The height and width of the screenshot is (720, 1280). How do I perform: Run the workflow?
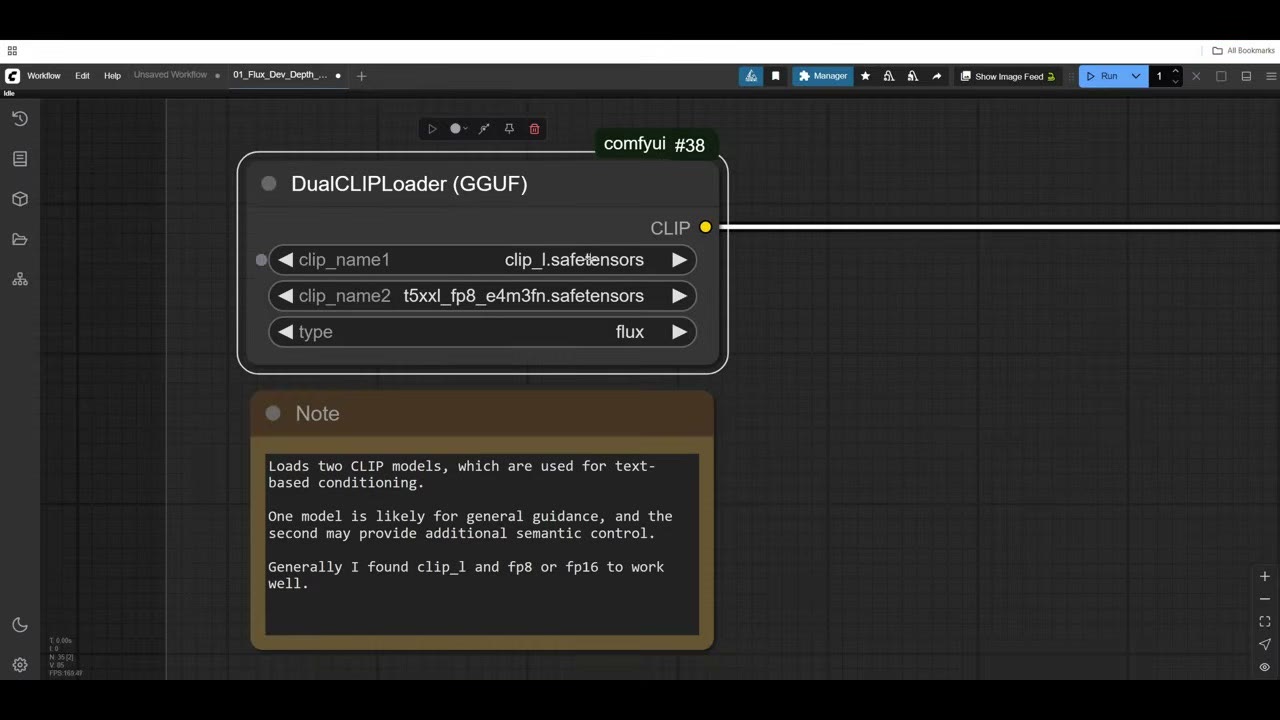coord(1103,76)
